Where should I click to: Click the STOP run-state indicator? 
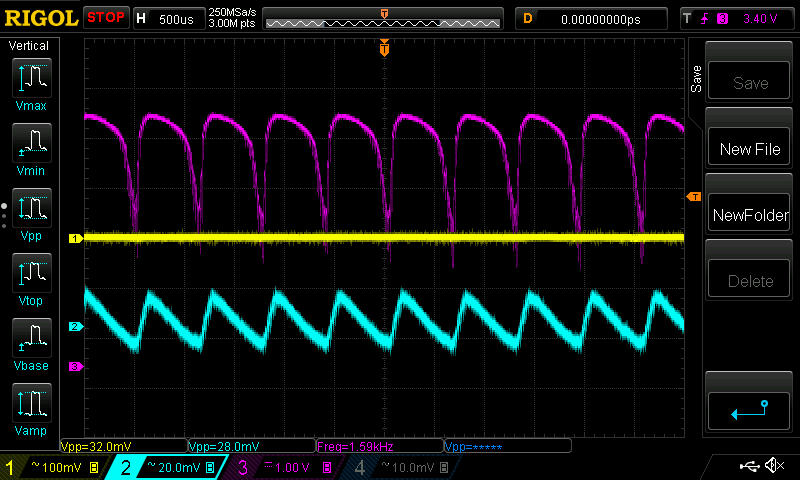click(x=106, y=18)
